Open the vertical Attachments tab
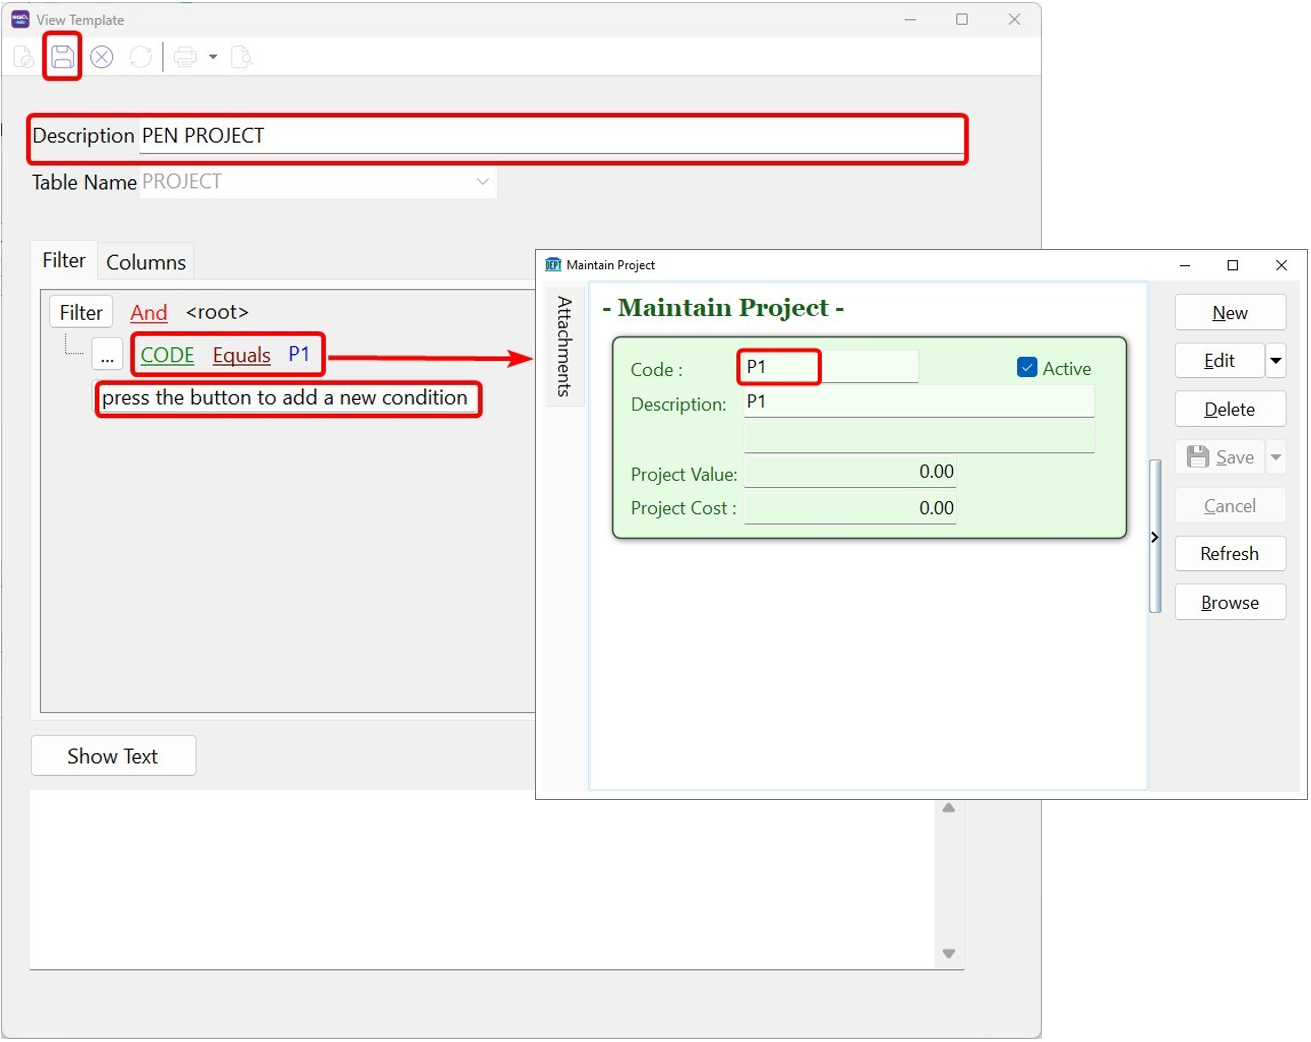The height and width of the screenshot is (1042, 1311). [x=564, y=346]
